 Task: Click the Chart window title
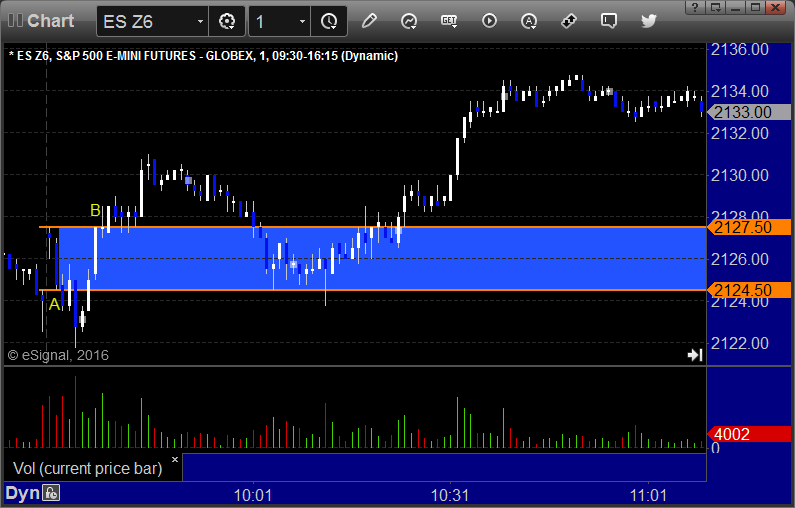click(50, 21)
